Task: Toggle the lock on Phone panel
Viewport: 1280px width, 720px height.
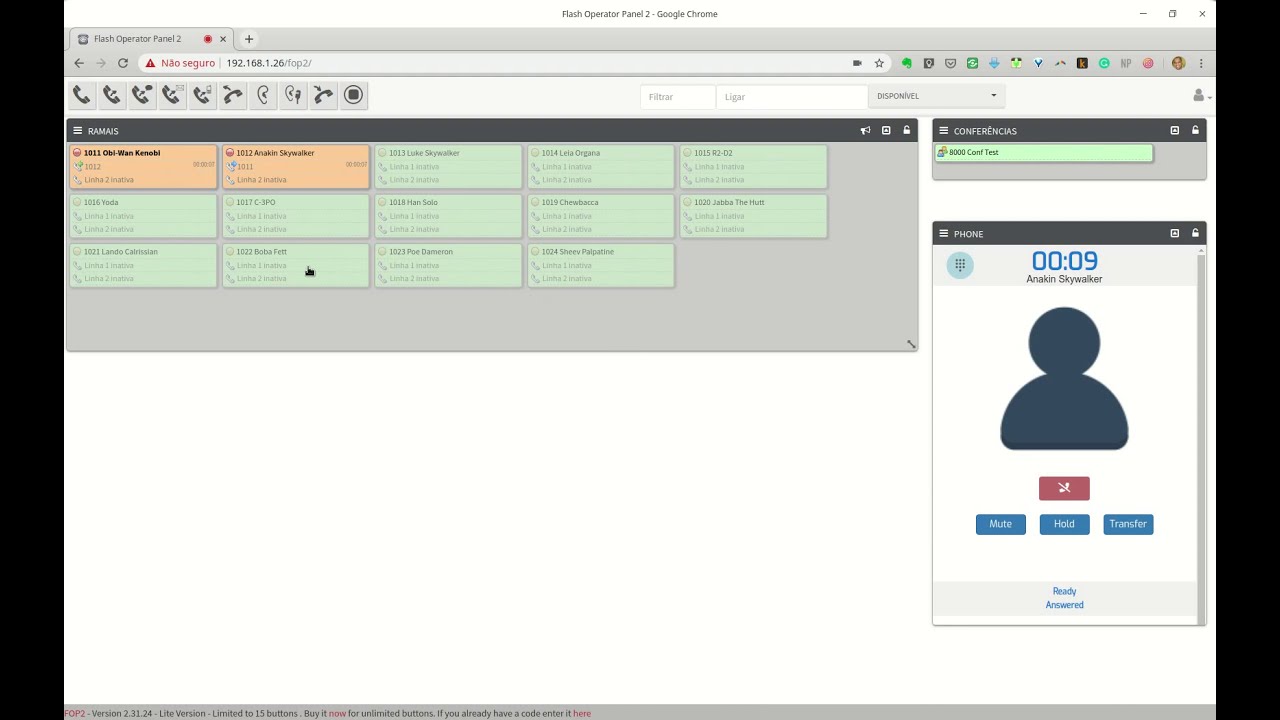Action: (x=1195, y=234)
